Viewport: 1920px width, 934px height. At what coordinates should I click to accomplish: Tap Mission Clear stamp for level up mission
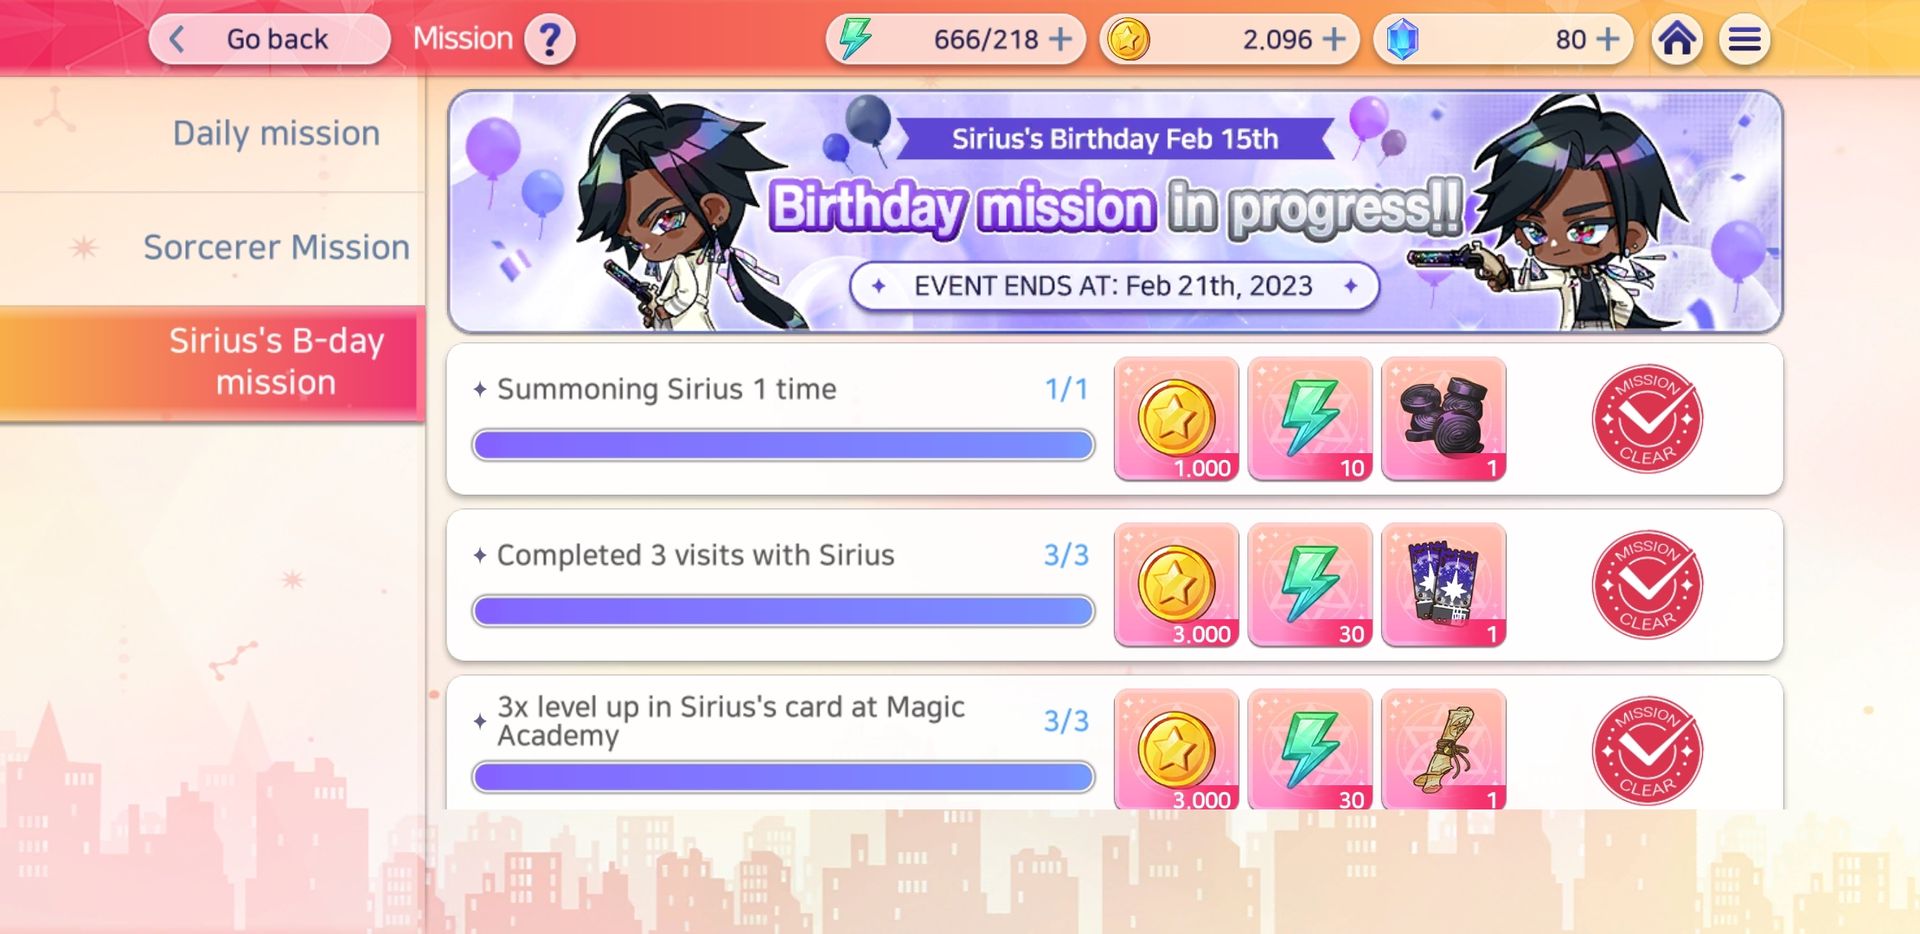click(x=1647, y=751)
